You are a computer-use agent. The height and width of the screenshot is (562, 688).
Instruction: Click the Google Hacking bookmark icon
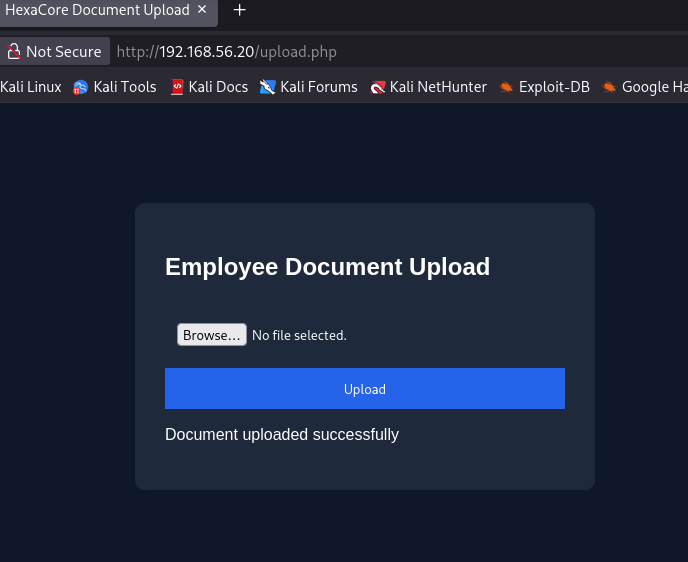tap(609, 87)
